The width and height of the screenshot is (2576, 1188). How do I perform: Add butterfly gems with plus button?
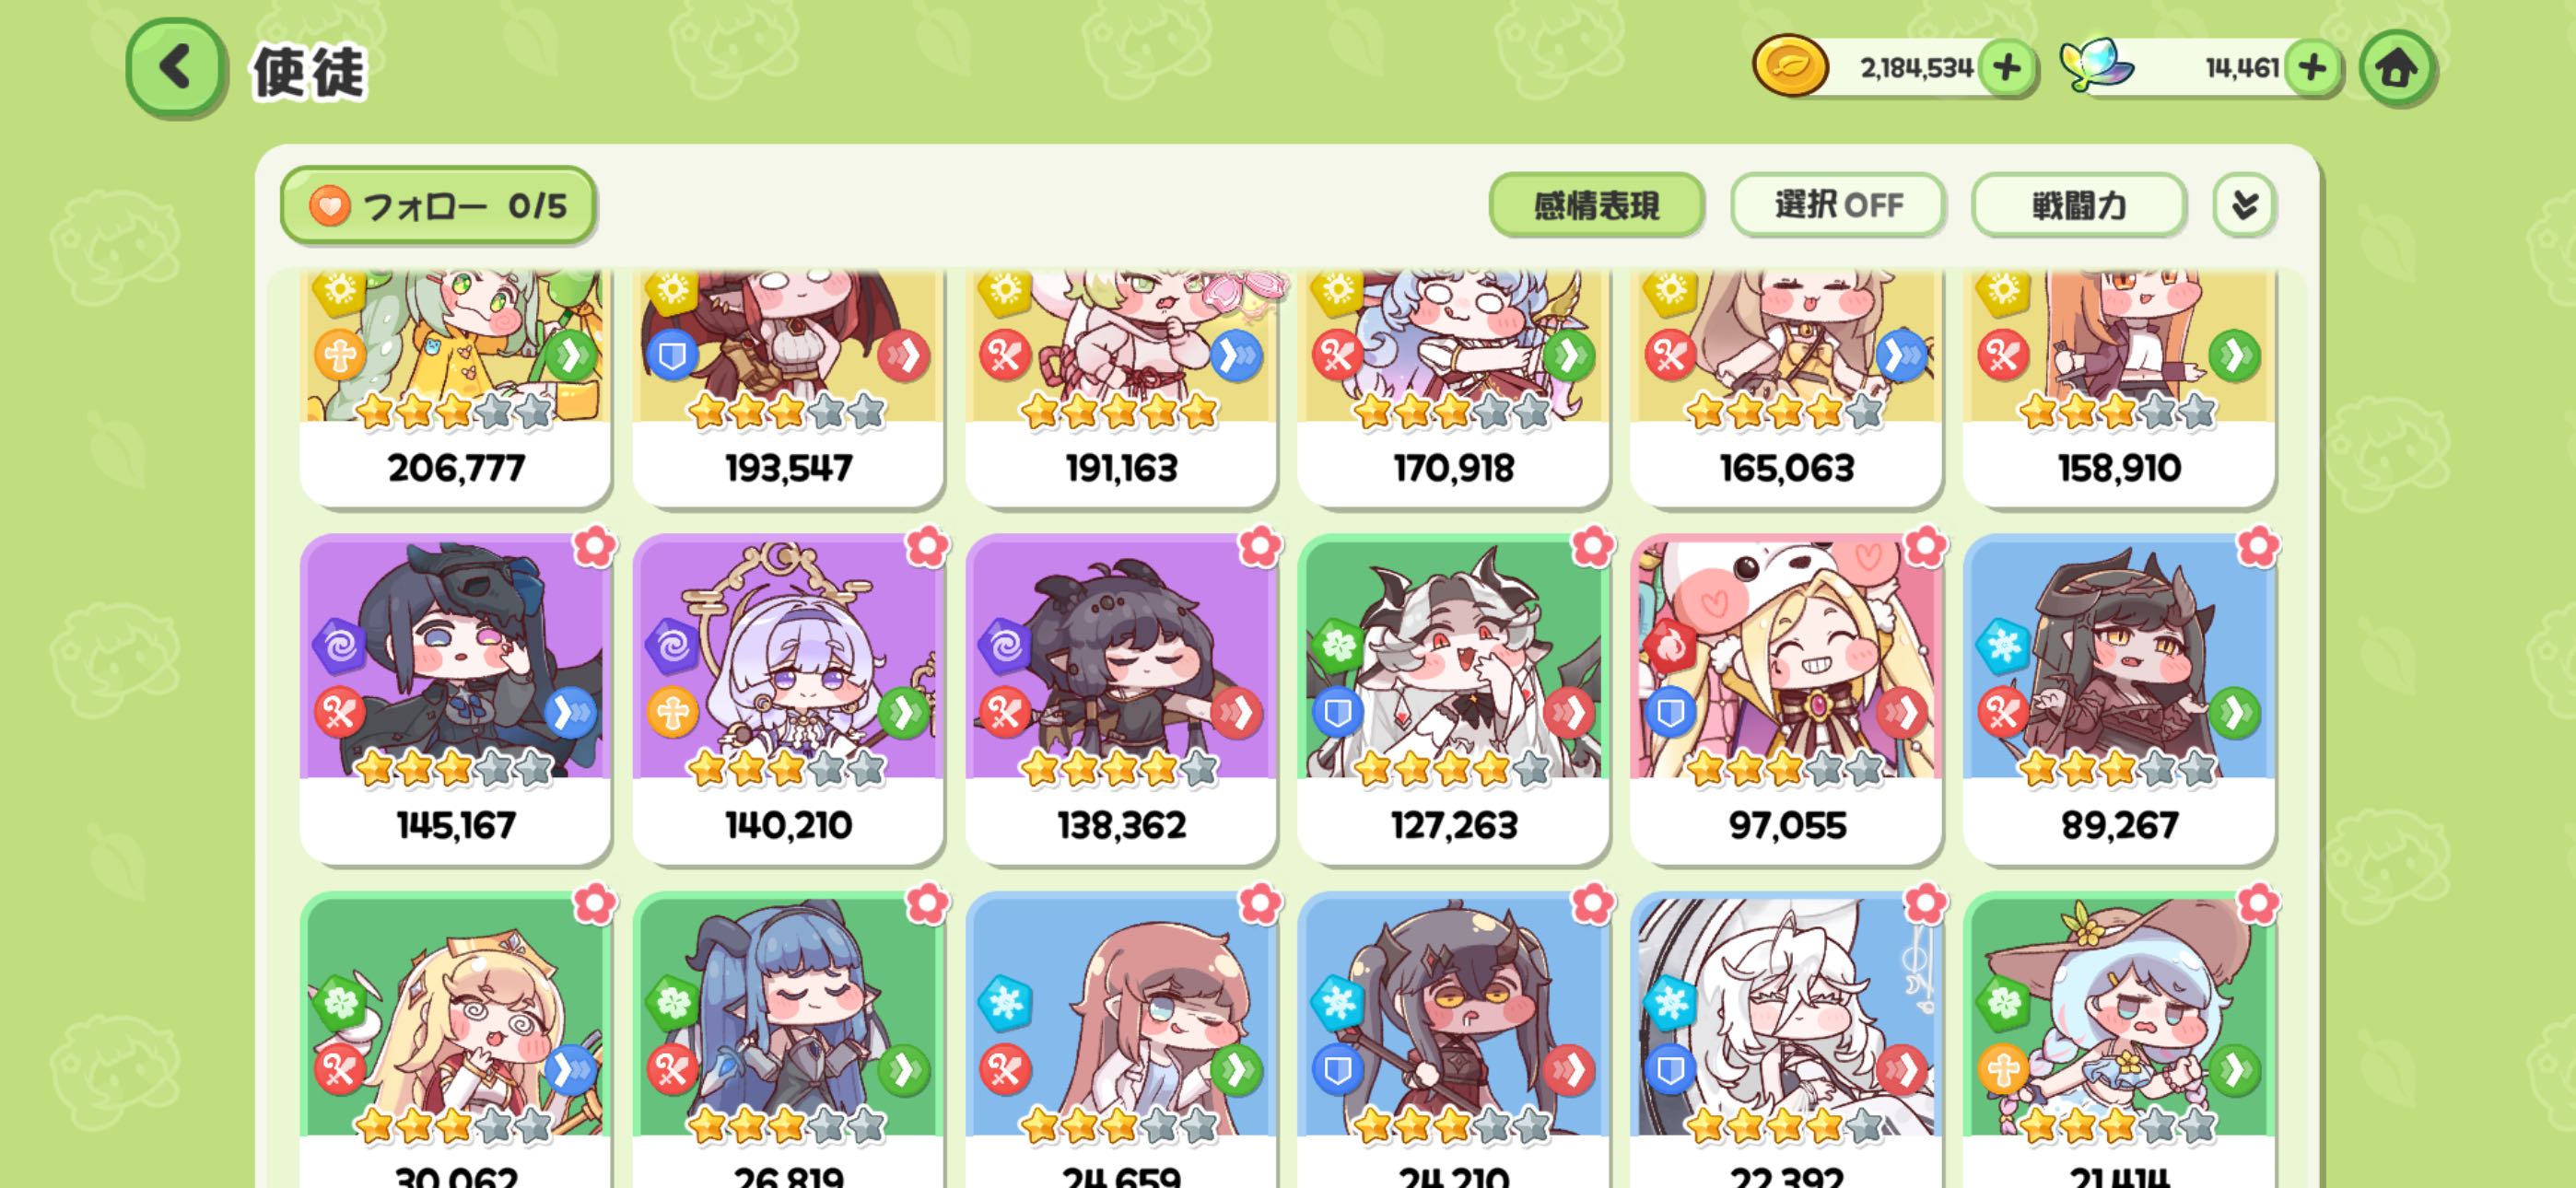[x=2313, y=68]
